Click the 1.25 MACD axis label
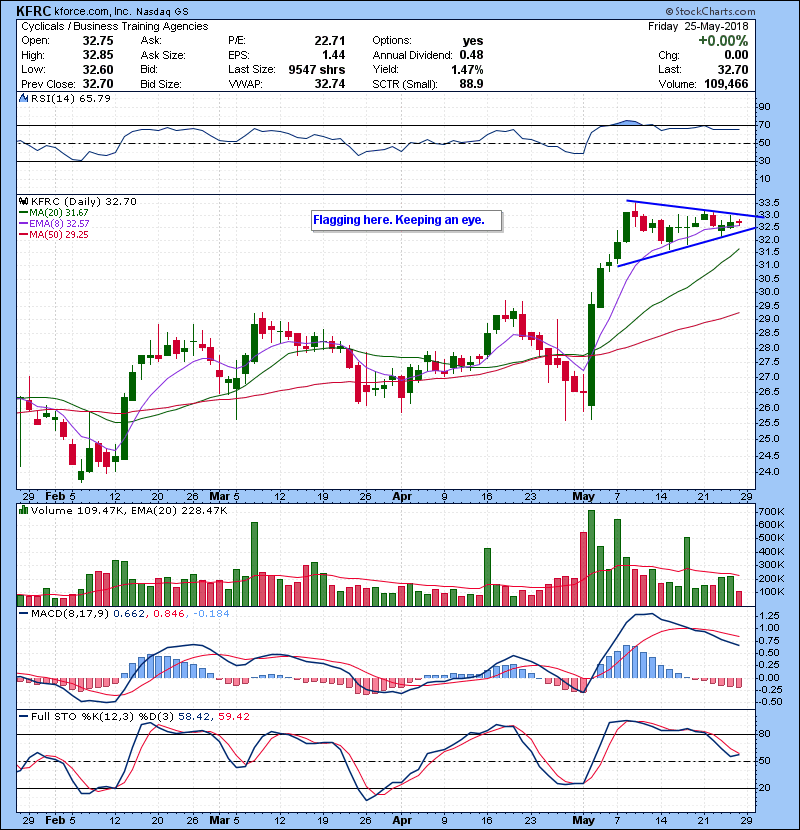Viewport: 800px width, 830px height. 769,616
